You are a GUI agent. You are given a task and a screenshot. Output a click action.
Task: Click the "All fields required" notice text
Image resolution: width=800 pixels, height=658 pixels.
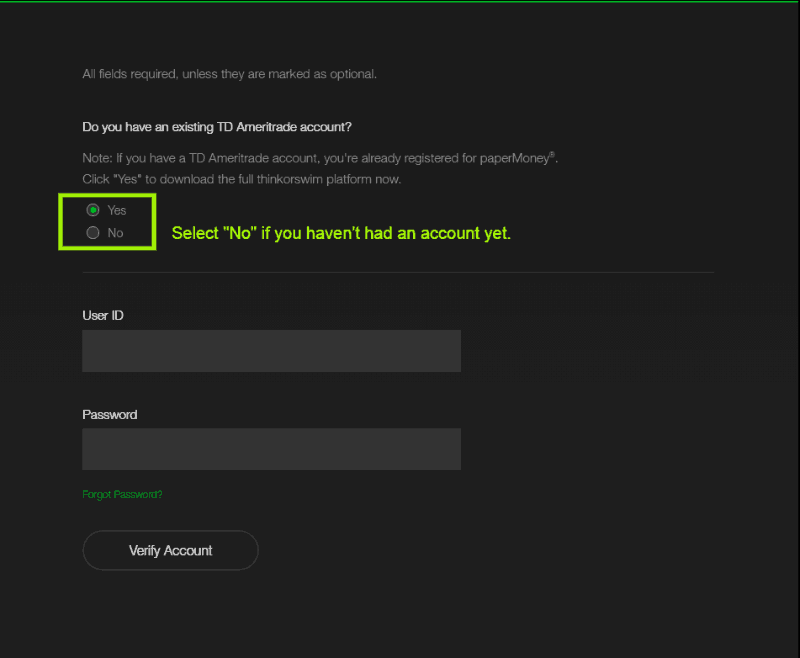[229, 74]
